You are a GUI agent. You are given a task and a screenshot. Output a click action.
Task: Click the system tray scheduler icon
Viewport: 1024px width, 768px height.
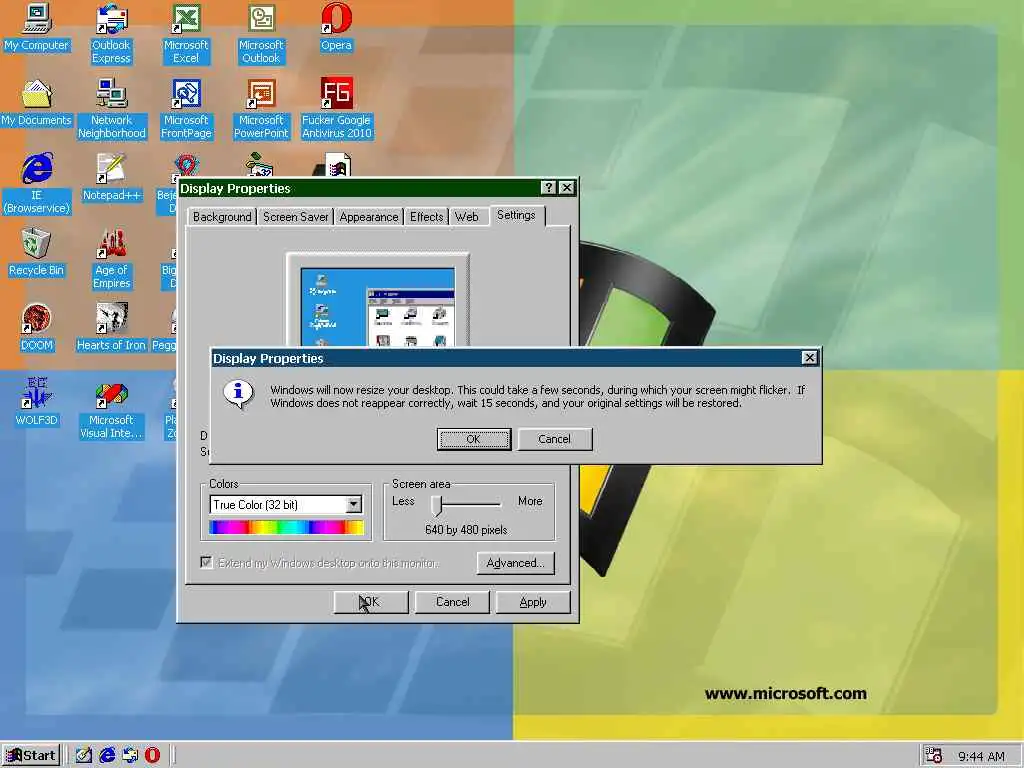[x=934, y=756]
